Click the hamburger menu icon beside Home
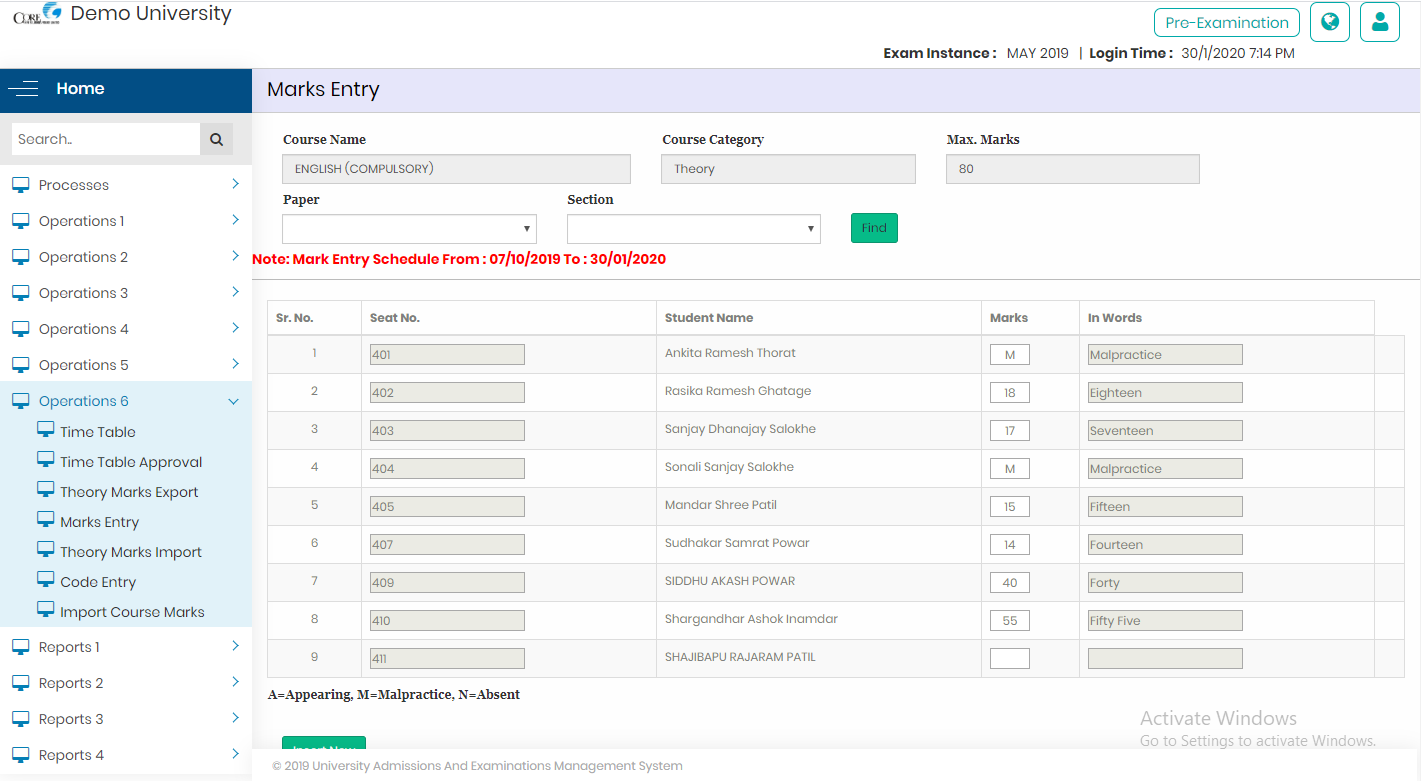The image size is (1421, 781). pos(23,89)
